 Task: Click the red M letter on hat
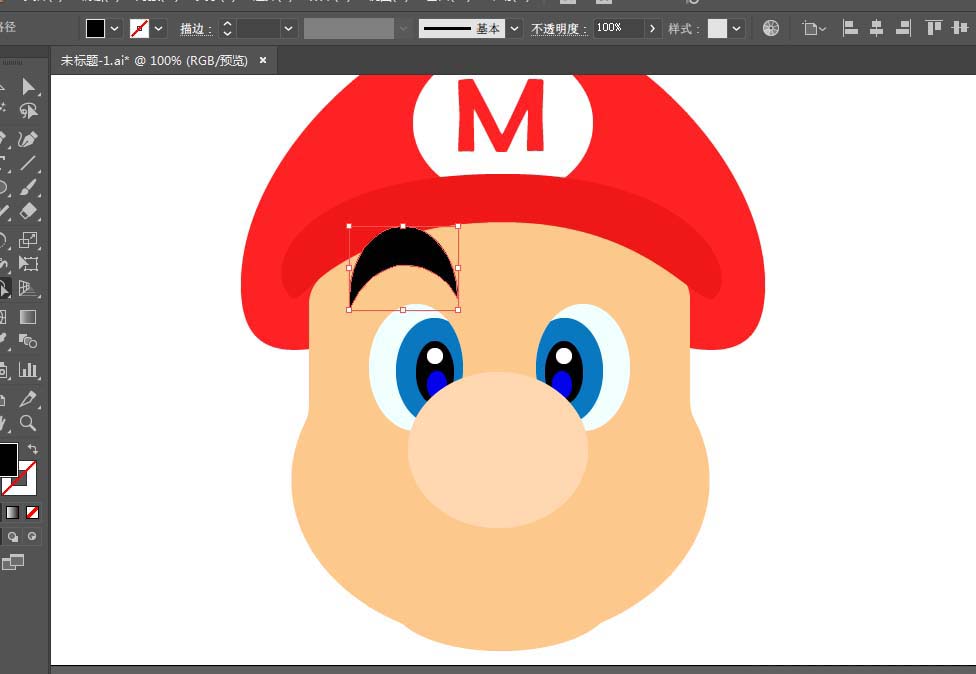click(x=500, y=115)
